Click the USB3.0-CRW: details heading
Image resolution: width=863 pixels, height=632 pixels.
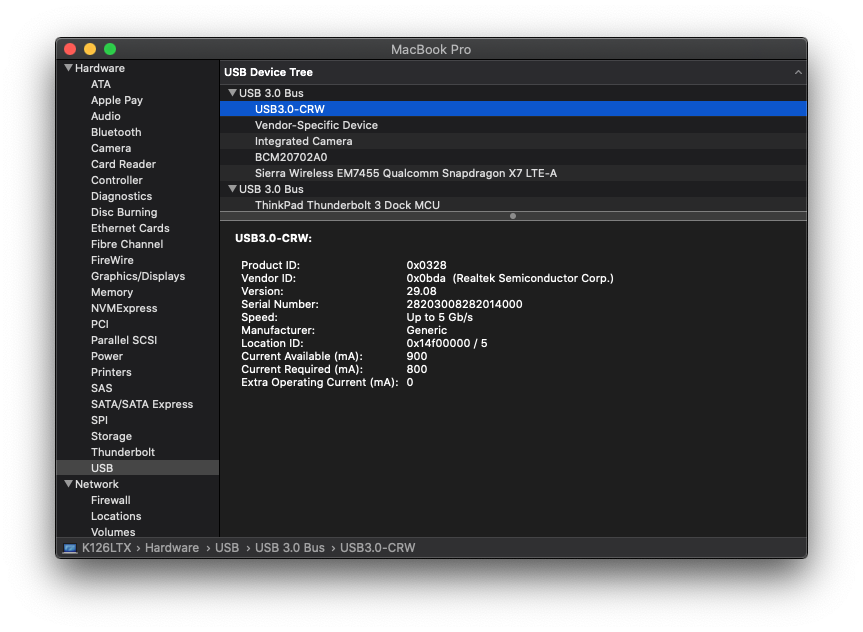click(273, 238)
